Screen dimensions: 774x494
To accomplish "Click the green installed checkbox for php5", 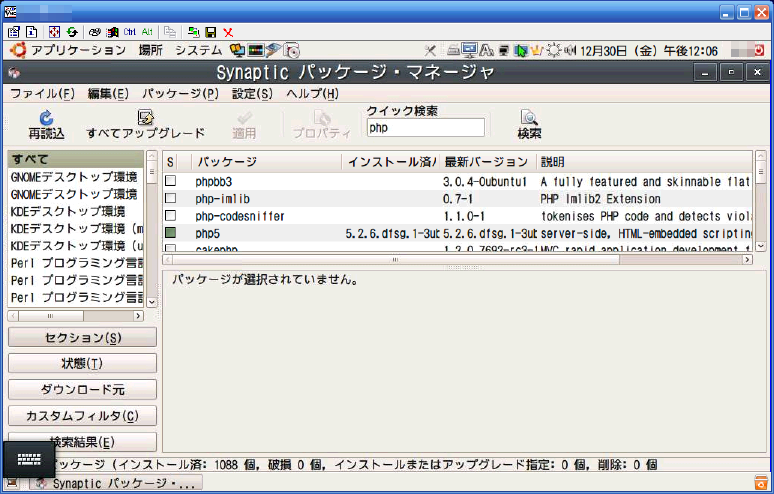I will click(171, 233).
